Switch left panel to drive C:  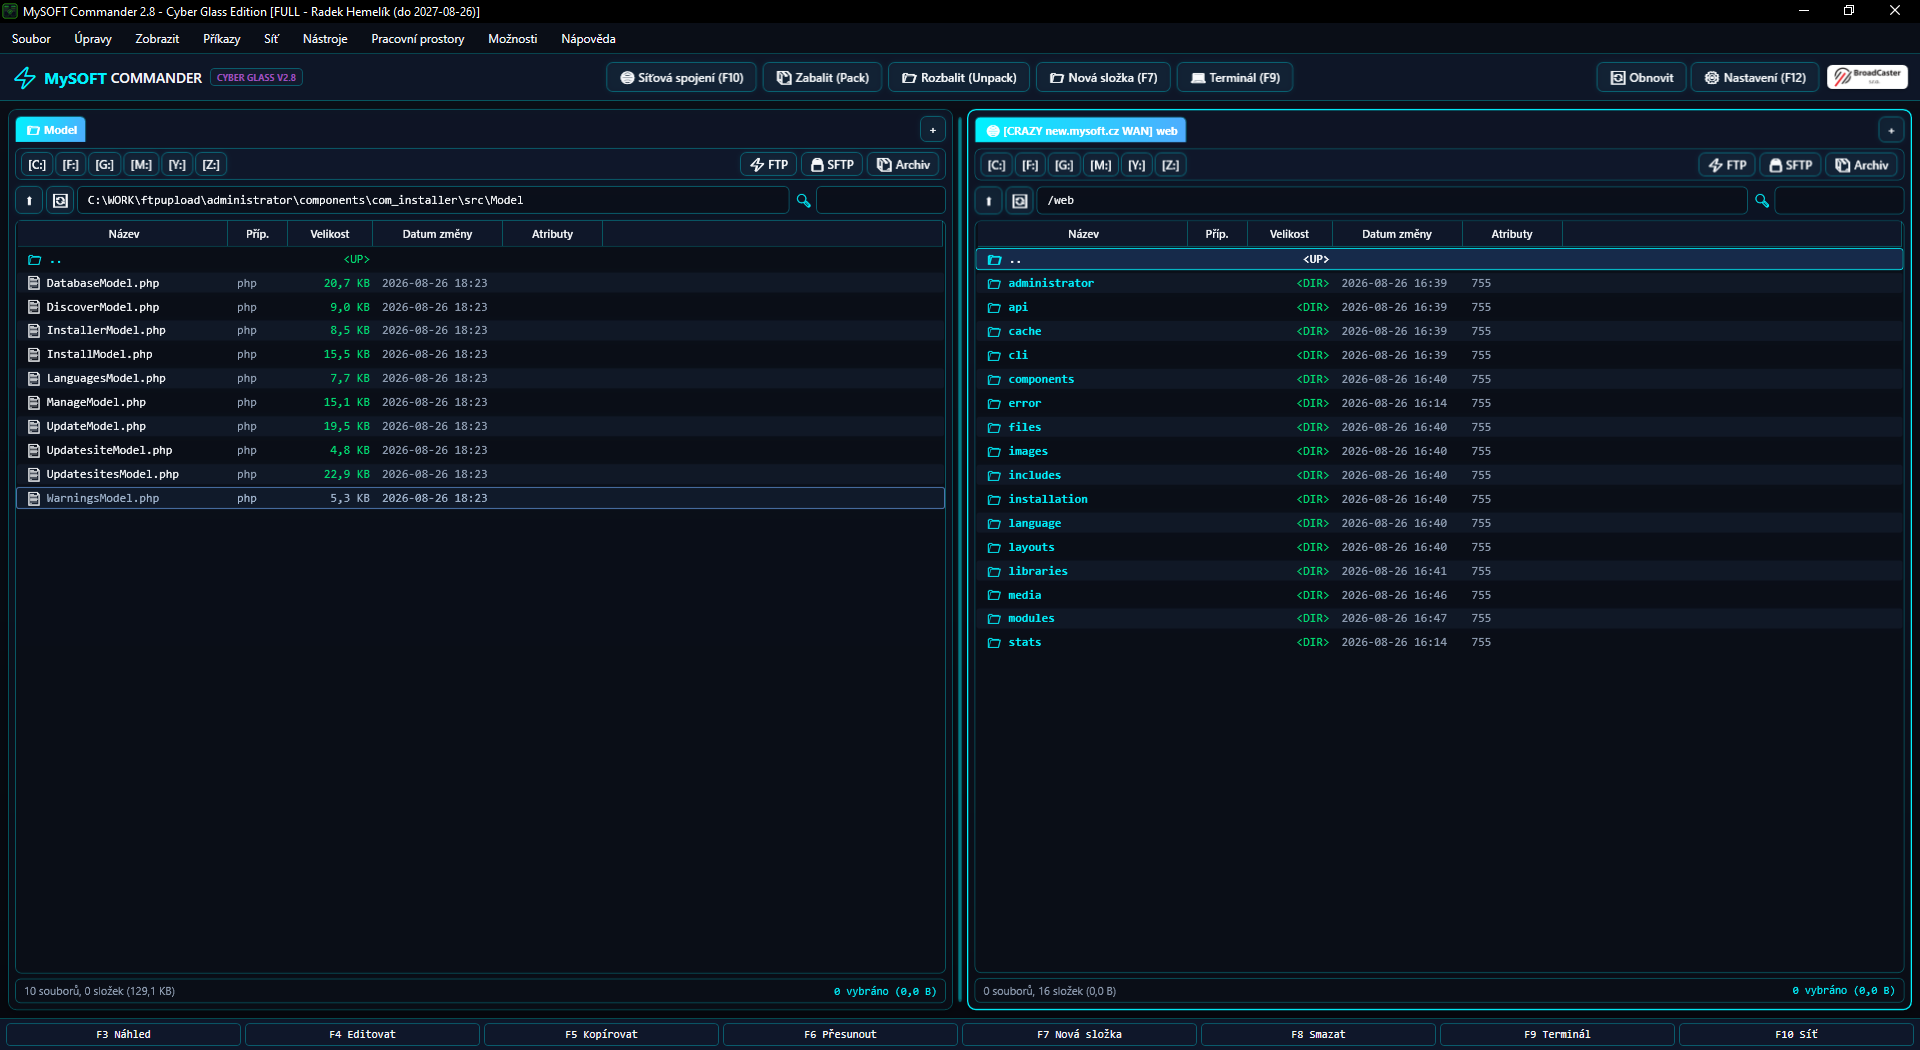[37, 165]
